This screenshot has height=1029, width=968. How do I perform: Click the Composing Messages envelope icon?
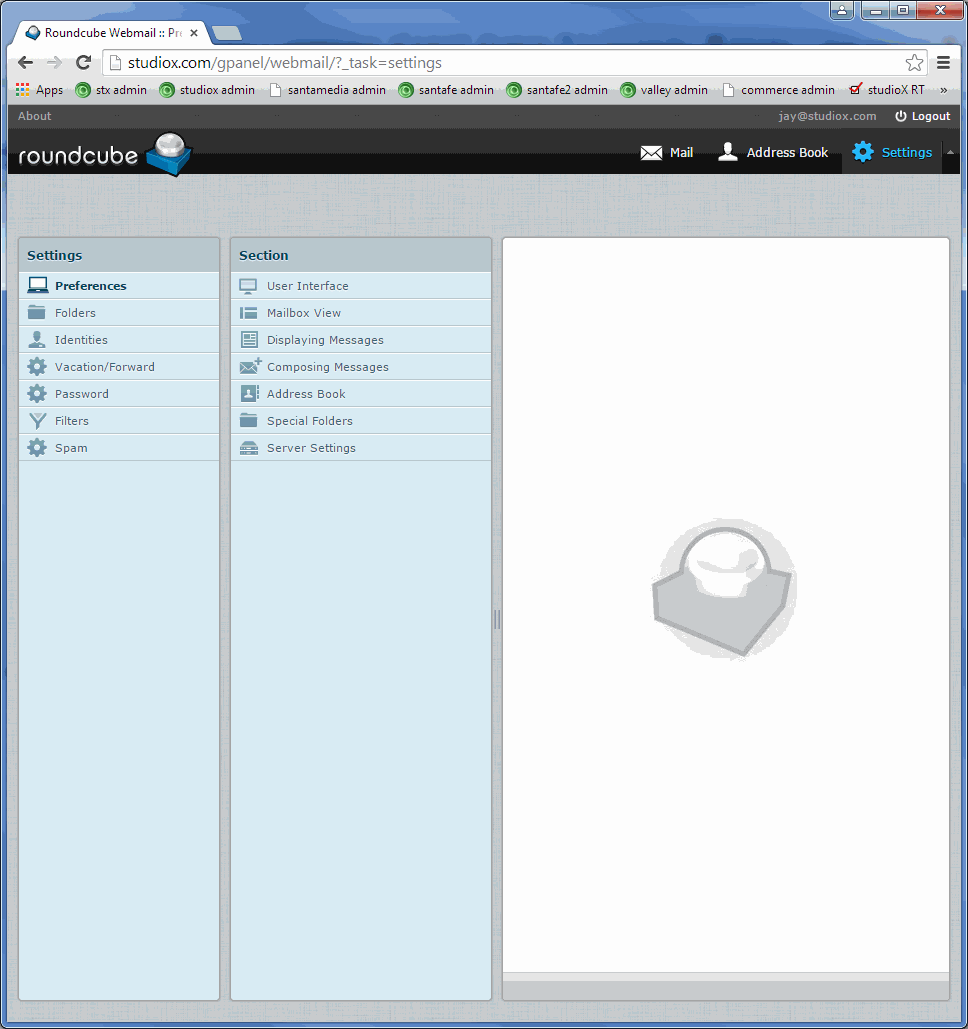(x=250, y=367)
